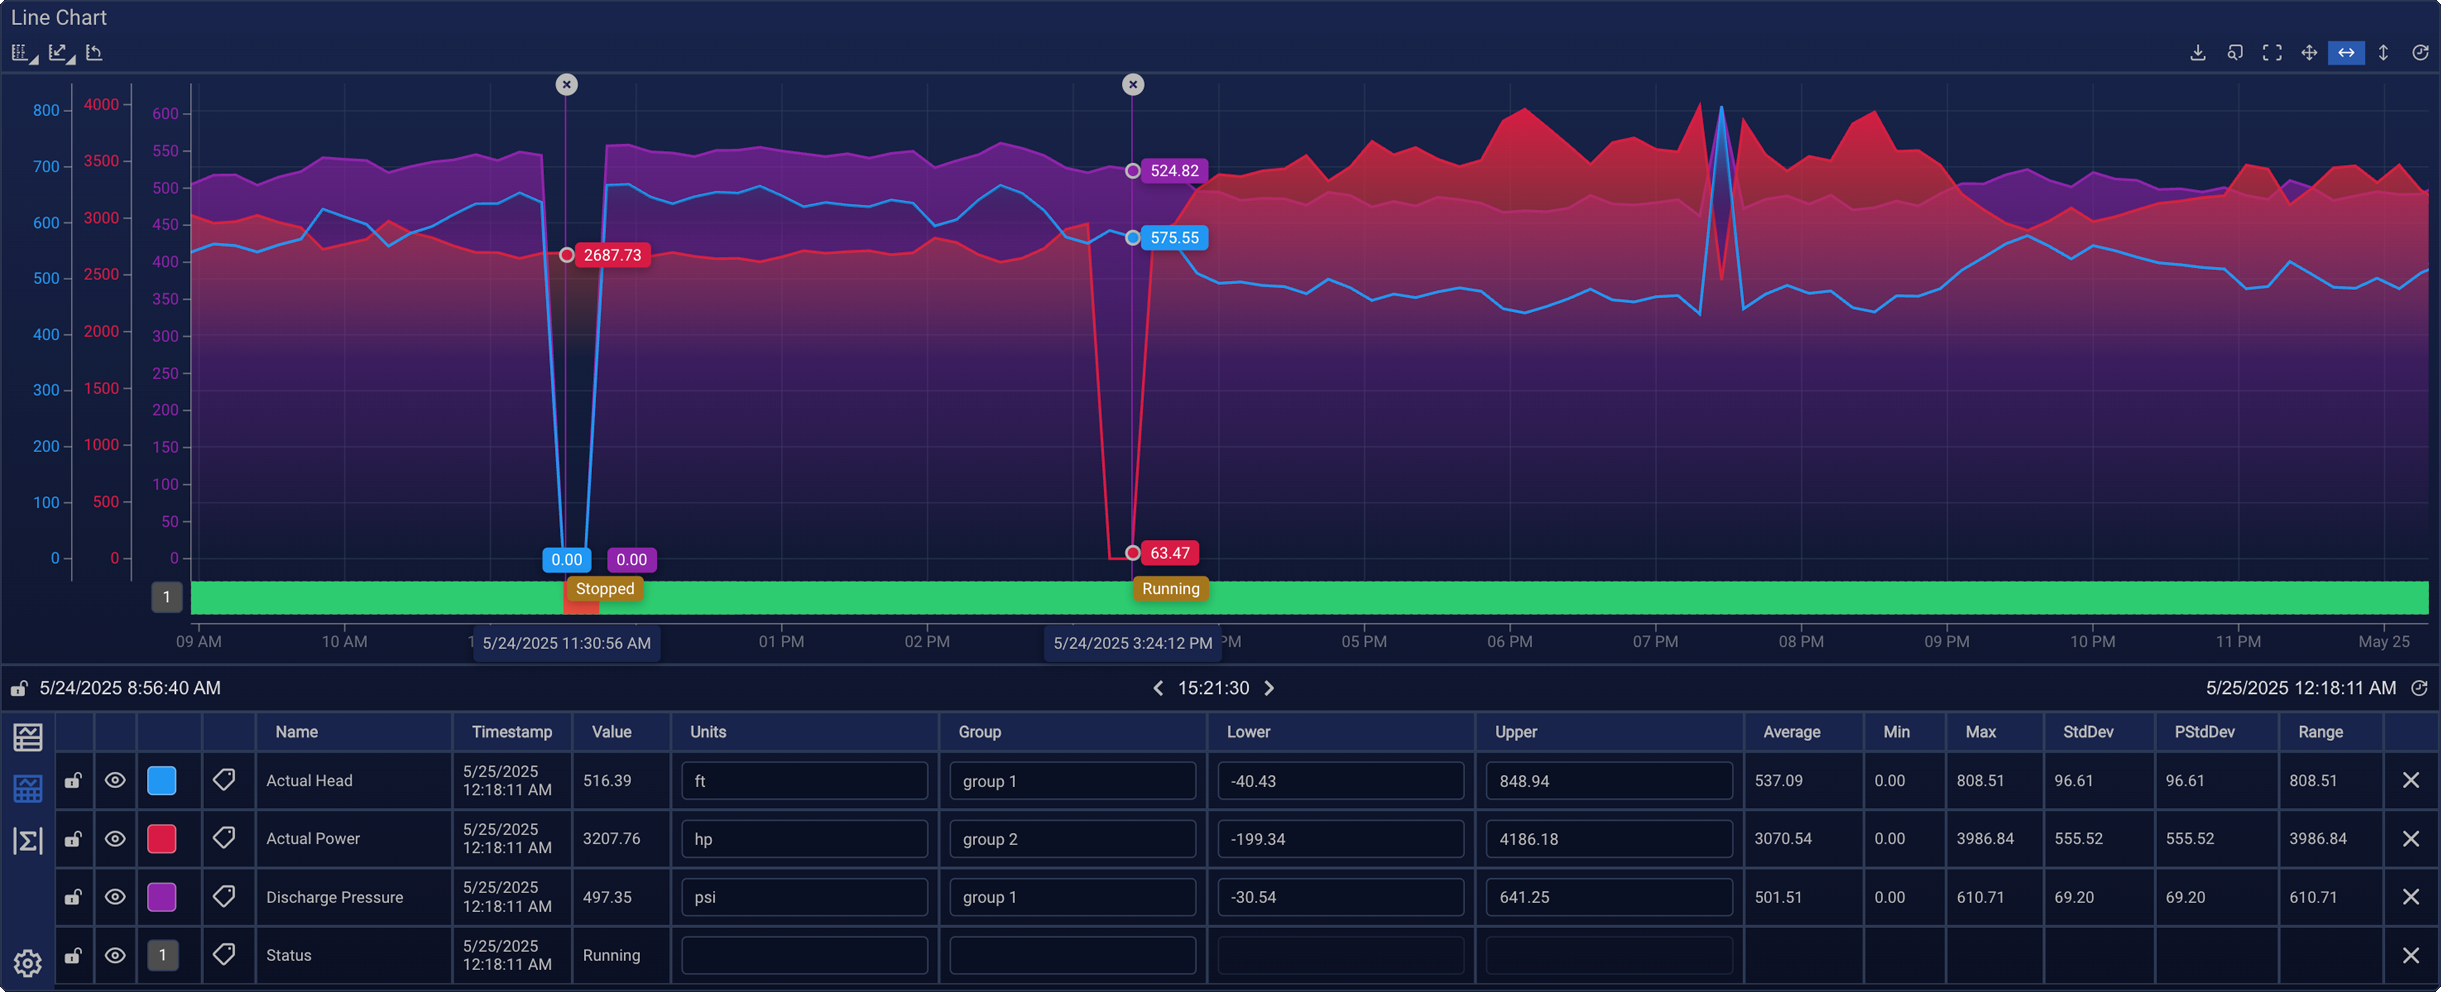
Task: Toggle lock for Actual Head row
Action: tap(73, 781)
